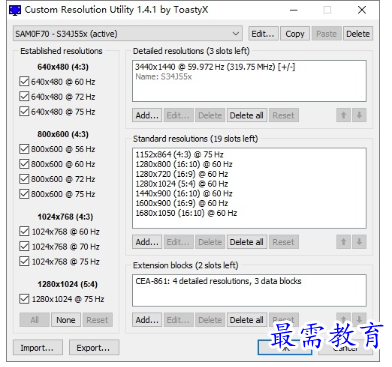Click Delete under Extension blocks
The image size is (392, 367).
(210, 320)
